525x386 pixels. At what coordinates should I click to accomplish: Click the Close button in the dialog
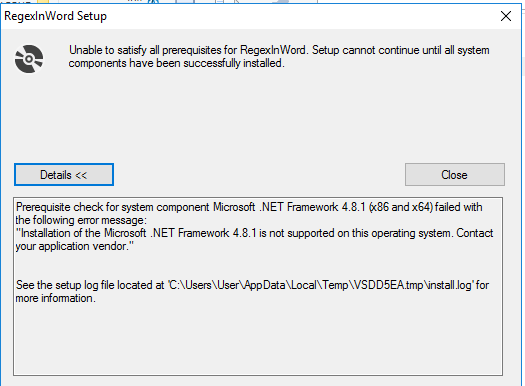[455, 175]
